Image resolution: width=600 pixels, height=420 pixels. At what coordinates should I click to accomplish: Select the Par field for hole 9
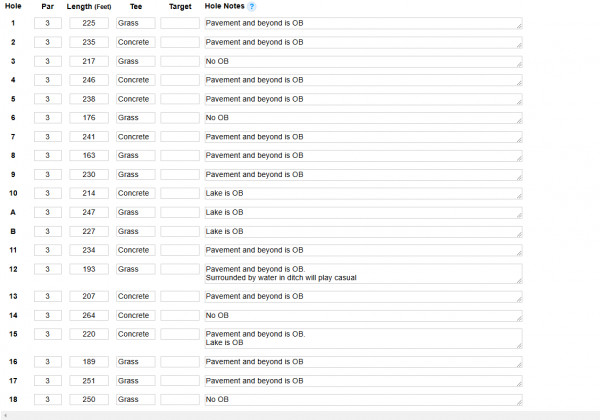(47, 174)
